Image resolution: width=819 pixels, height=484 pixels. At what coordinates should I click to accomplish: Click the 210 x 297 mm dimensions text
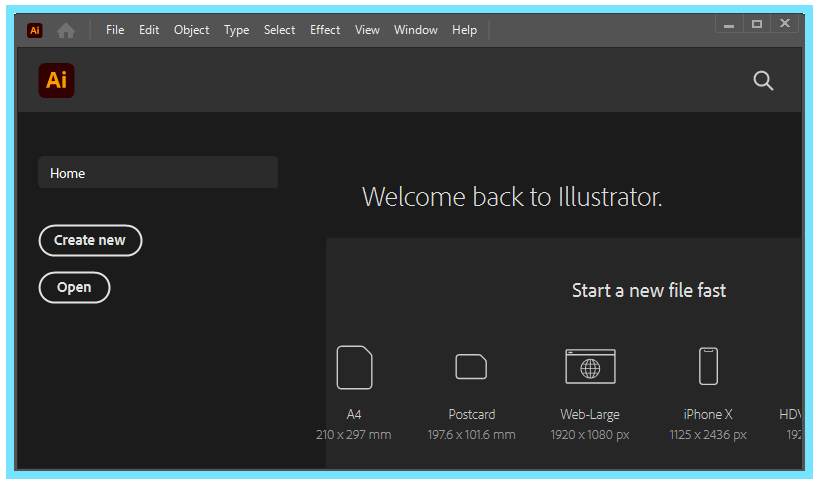[354, 434]
